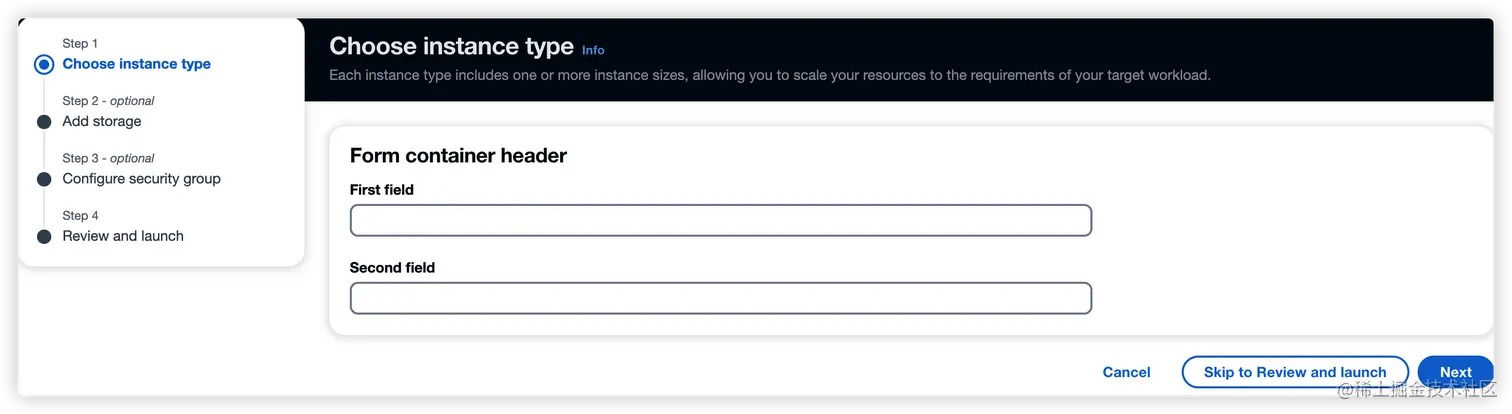Image resolution: width=1512 pixels, height=414 pixels.
Task: Click the 'Step 3 - optional' label
Action: [108, 158]
